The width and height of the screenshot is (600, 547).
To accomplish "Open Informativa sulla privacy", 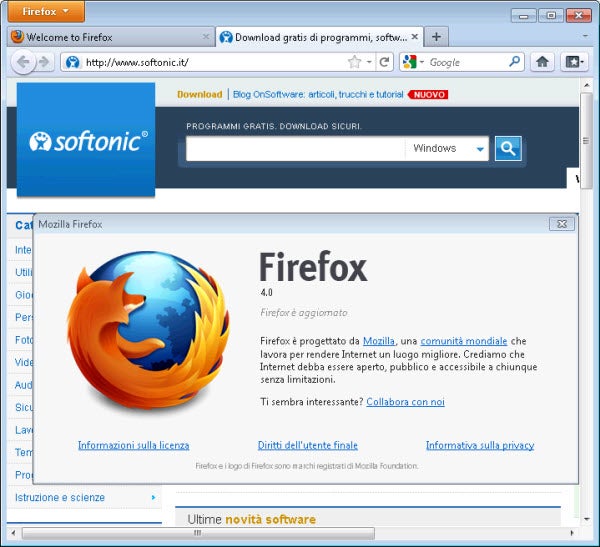I will coord(480,445).
